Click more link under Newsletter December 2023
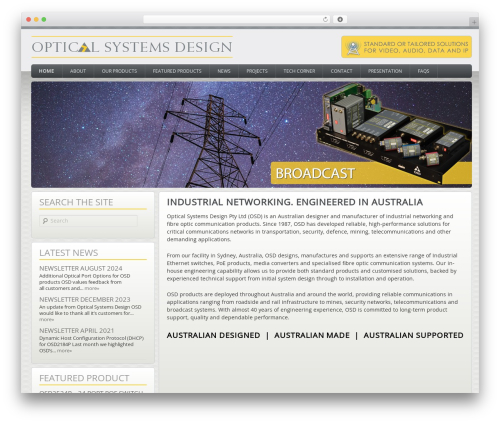500x423 pixels. [x=46, y=319]
